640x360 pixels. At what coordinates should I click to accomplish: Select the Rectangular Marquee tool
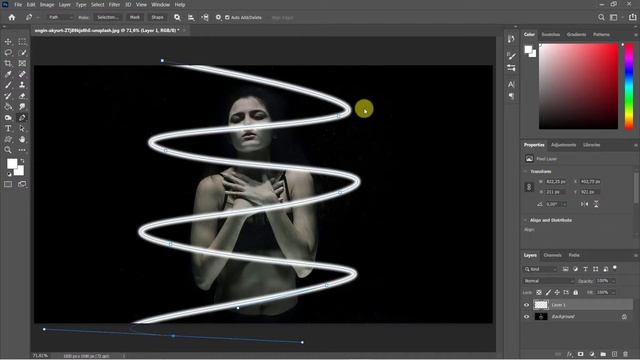pos(22,42)
